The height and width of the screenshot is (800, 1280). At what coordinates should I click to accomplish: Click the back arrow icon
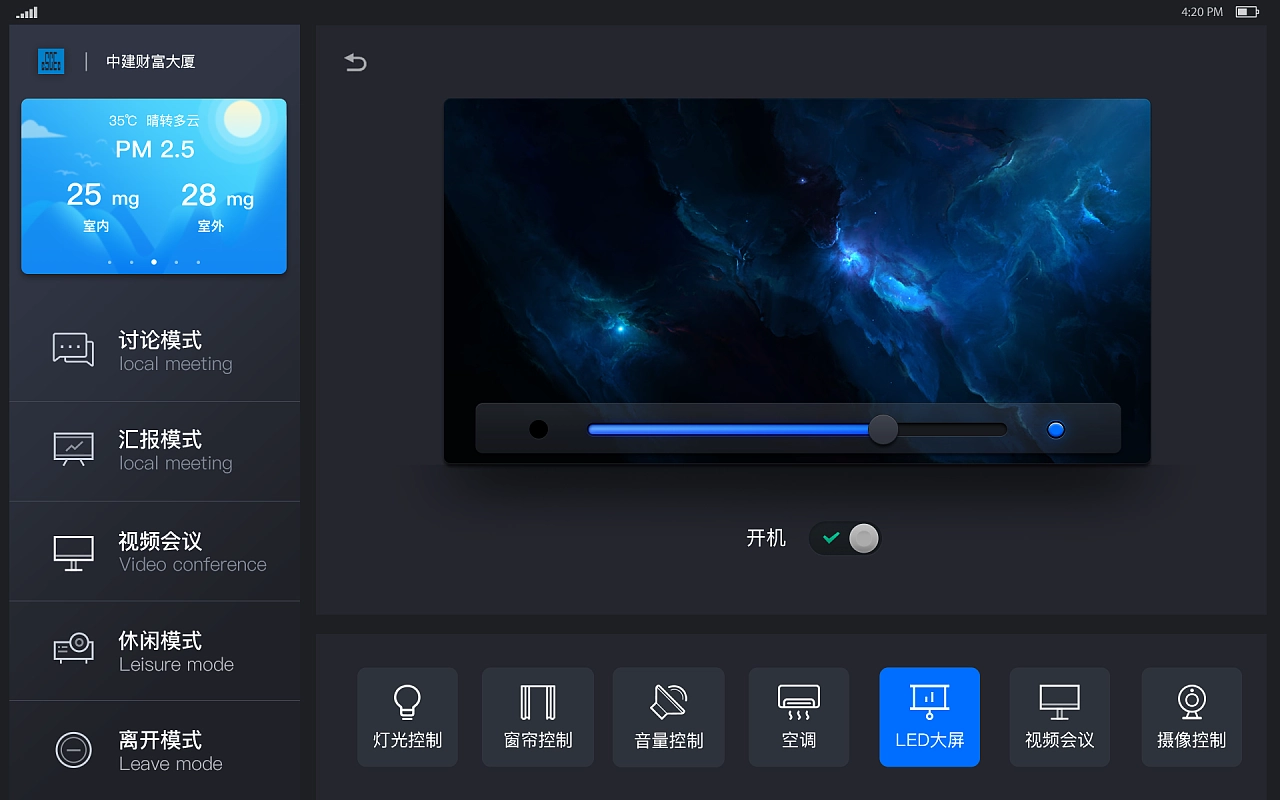tap(355, 62)
